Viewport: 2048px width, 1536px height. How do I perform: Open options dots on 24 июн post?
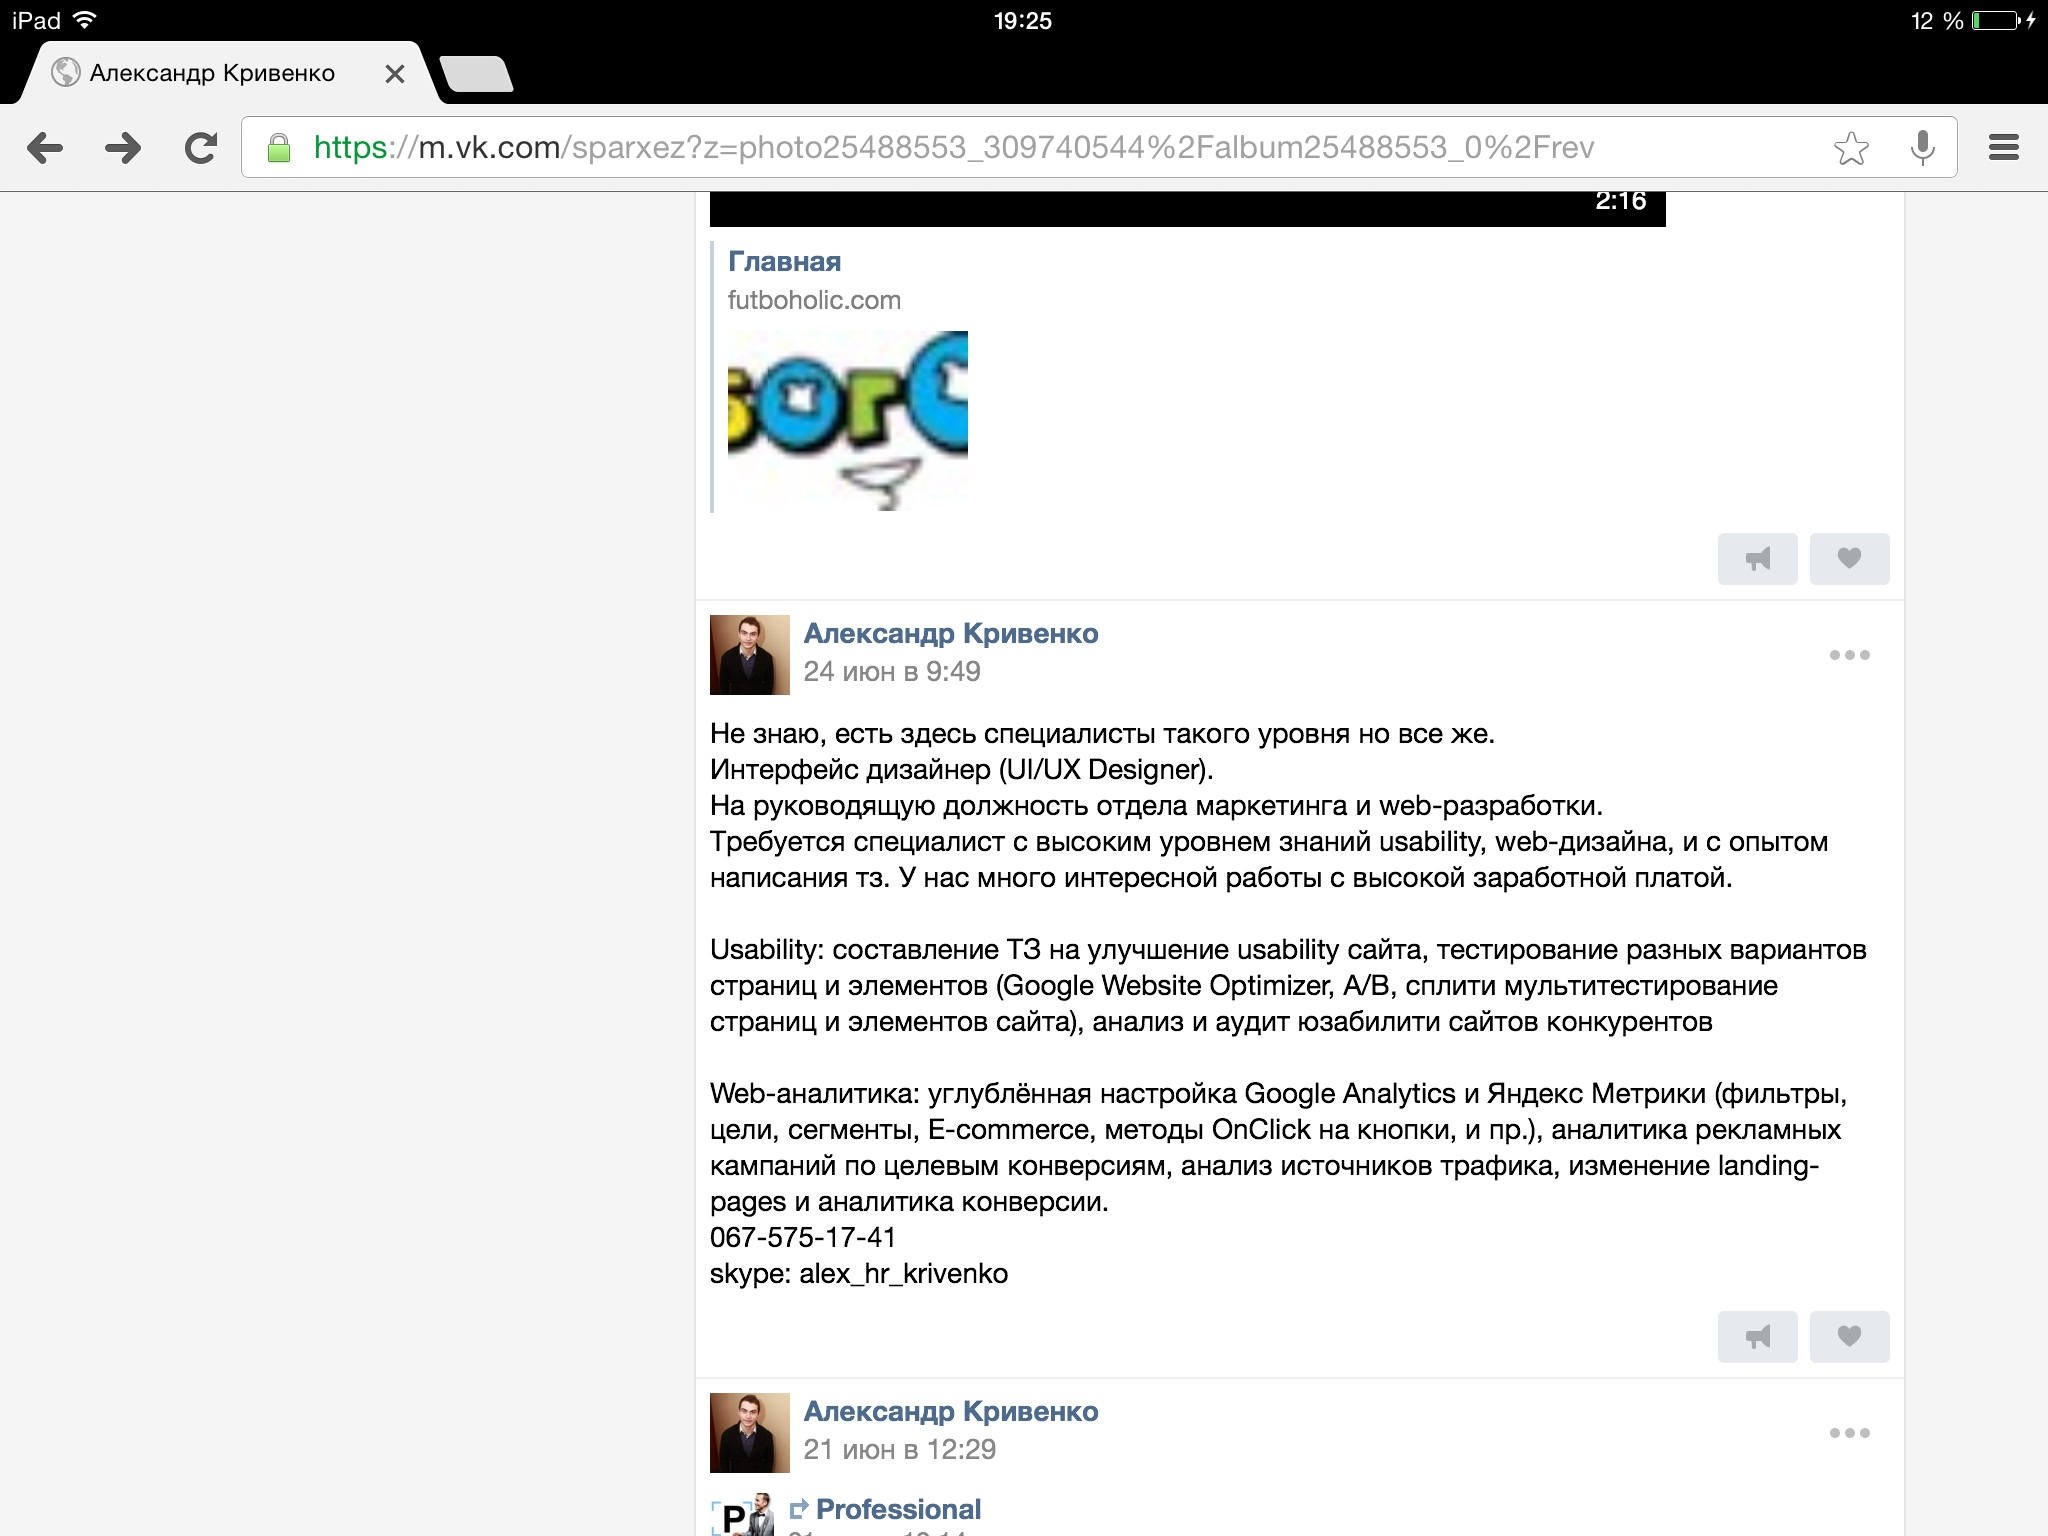pyautogui.click(x=1849, y=655)
